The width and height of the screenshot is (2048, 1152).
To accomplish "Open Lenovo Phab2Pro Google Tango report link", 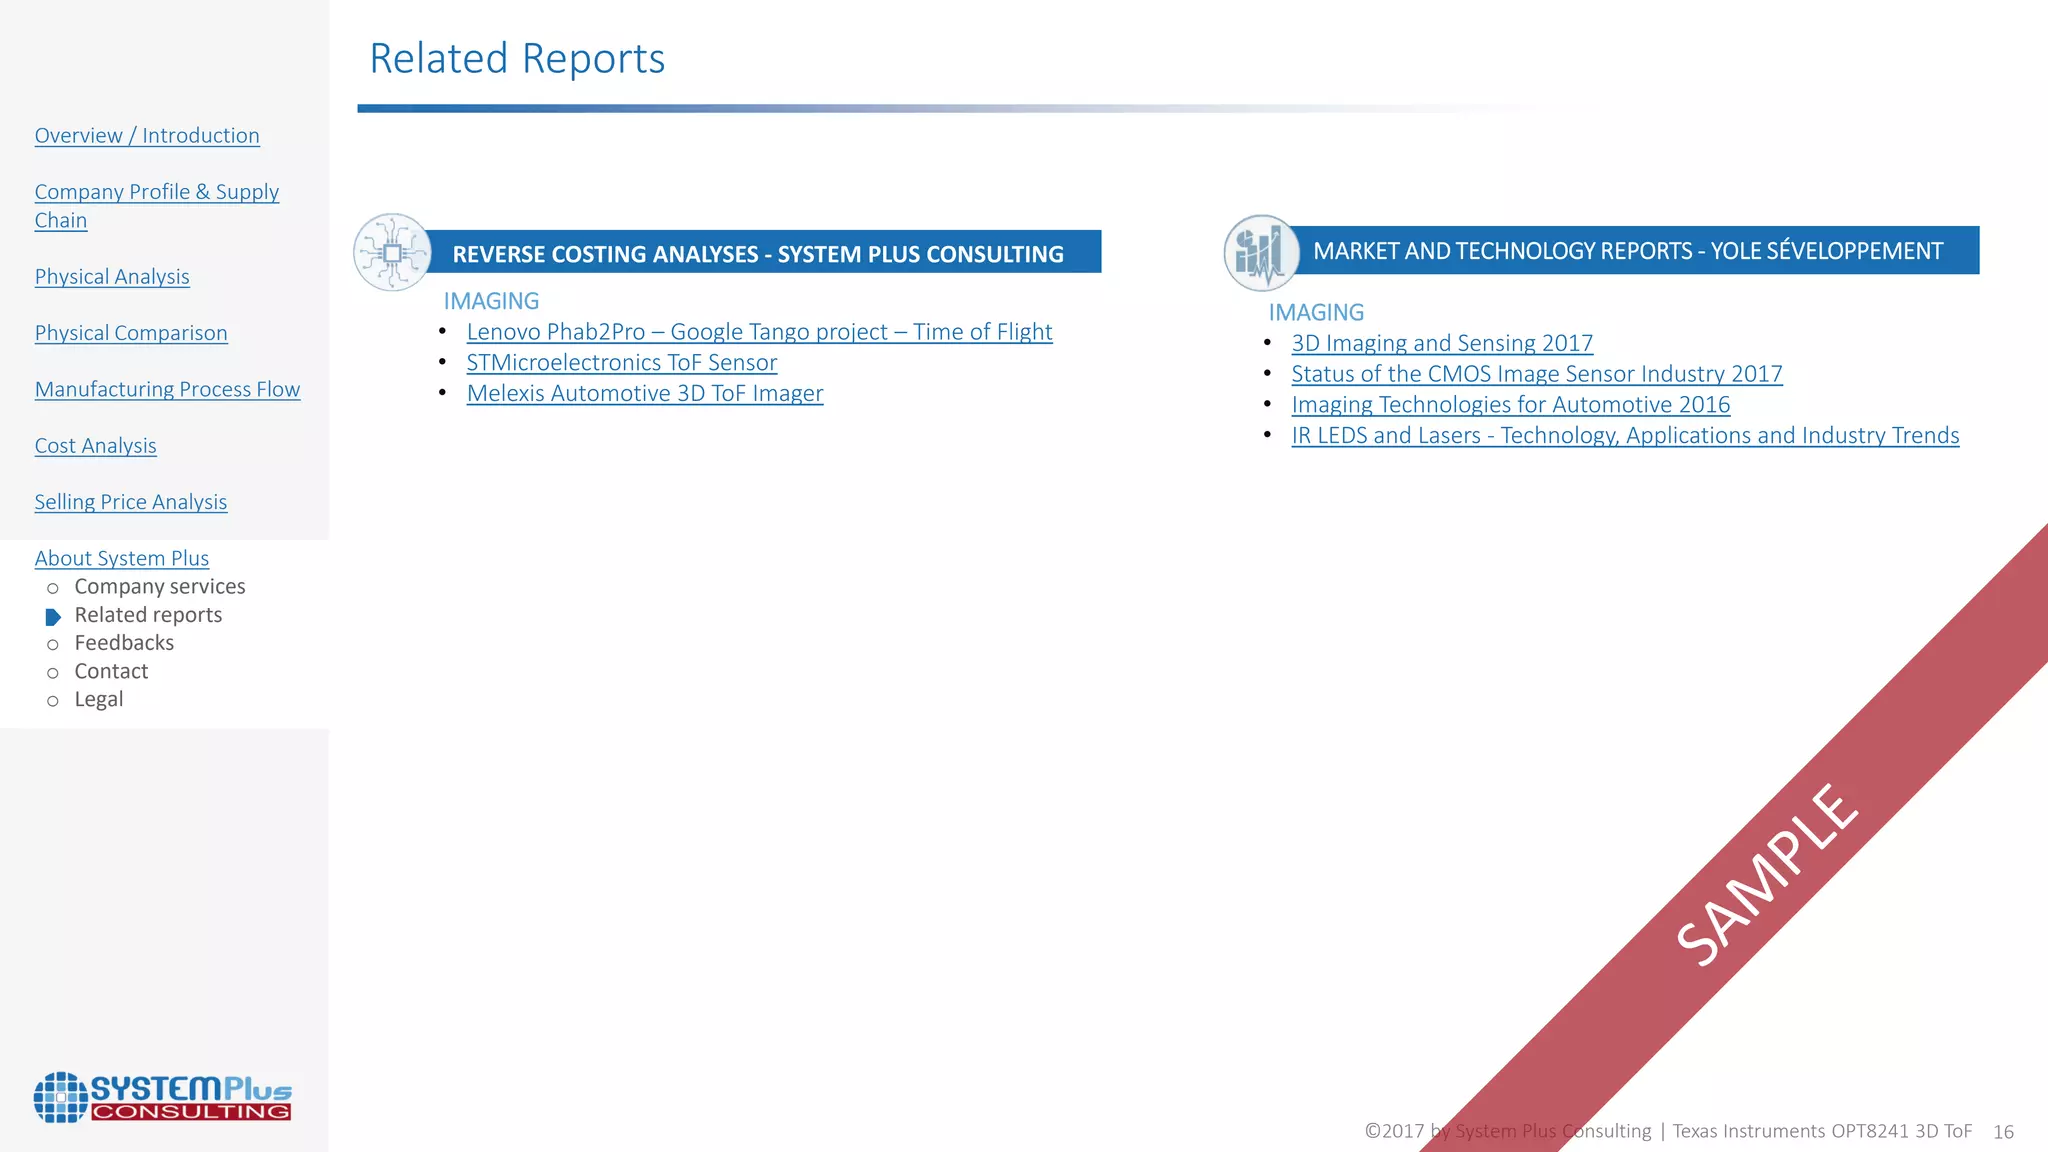I will (x=758, y=332).
